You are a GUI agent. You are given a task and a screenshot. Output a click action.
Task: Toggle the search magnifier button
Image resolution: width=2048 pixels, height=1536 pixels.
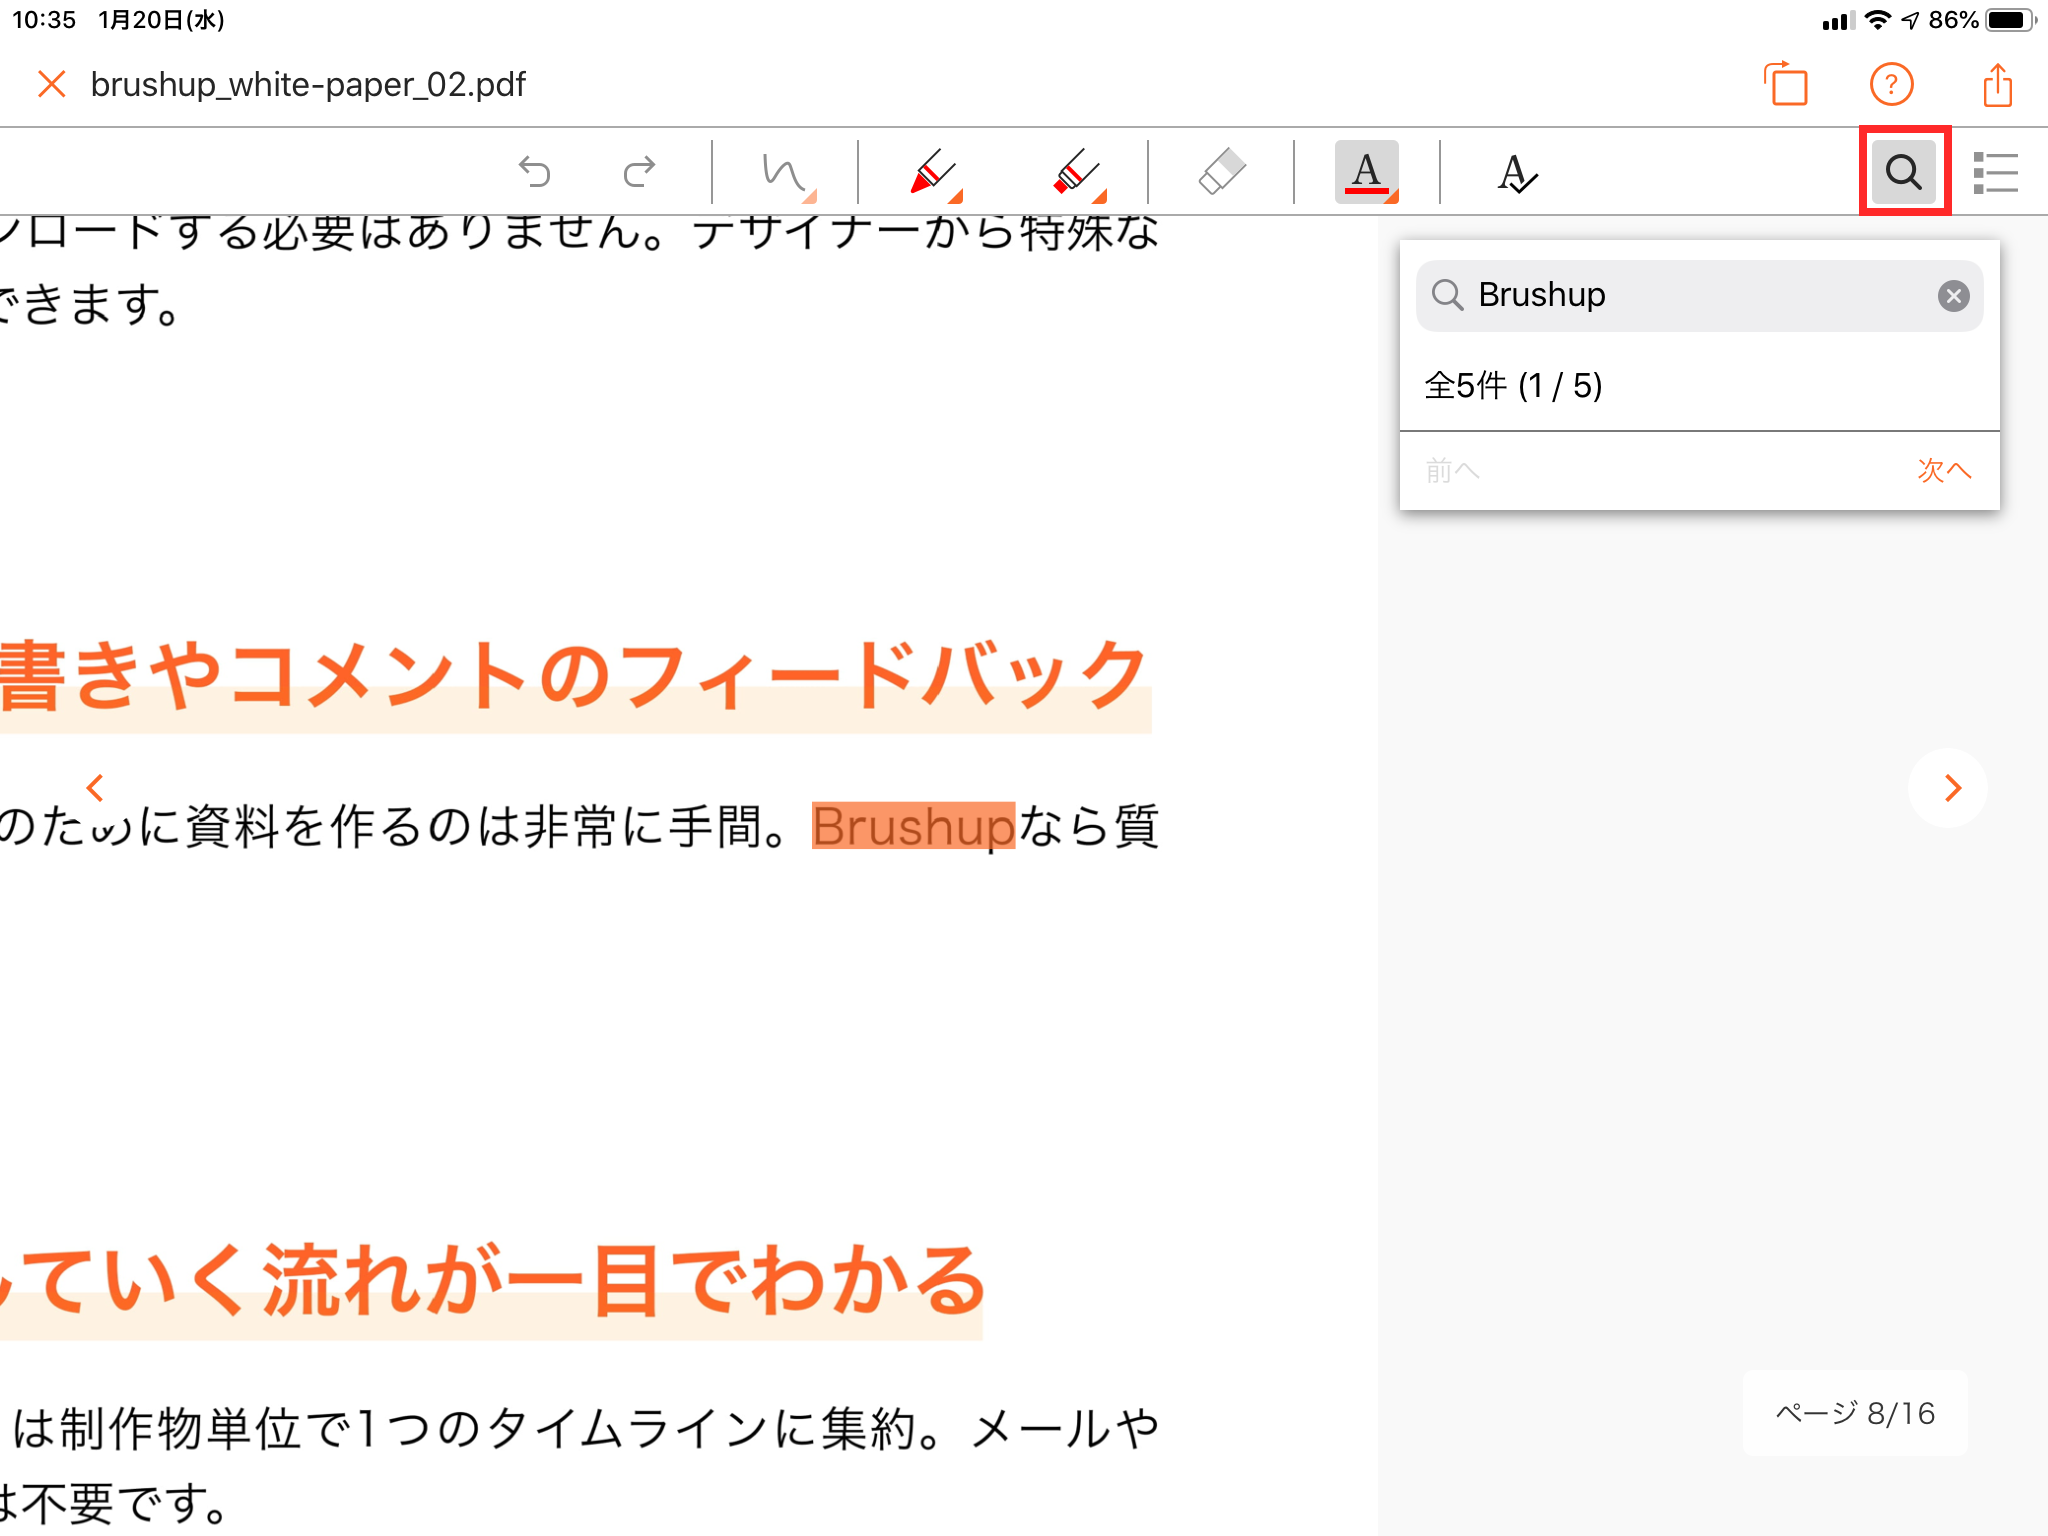(x=1903, y=172)
